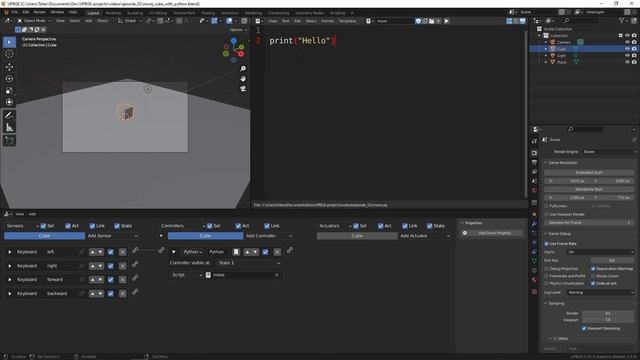This screenshot has height=360, width=640.
Task: Open the Object Mode dropdown
Action: pyautogui.click(x=34, y=21)
